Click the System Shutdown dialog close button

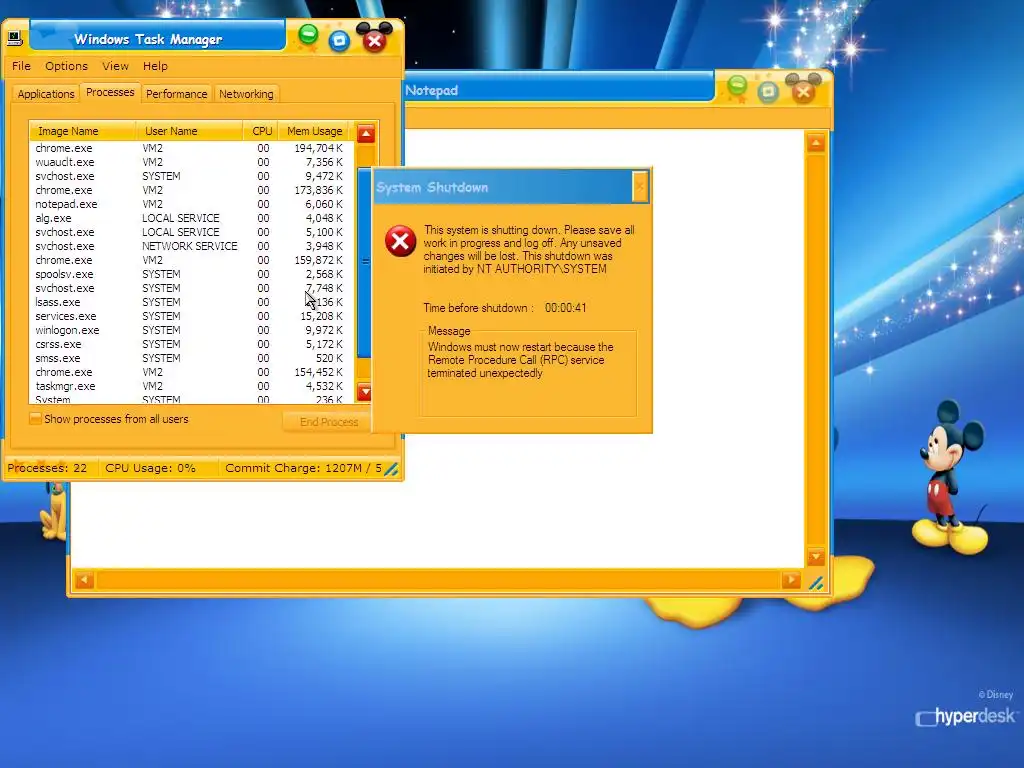[x=640, y=187]
